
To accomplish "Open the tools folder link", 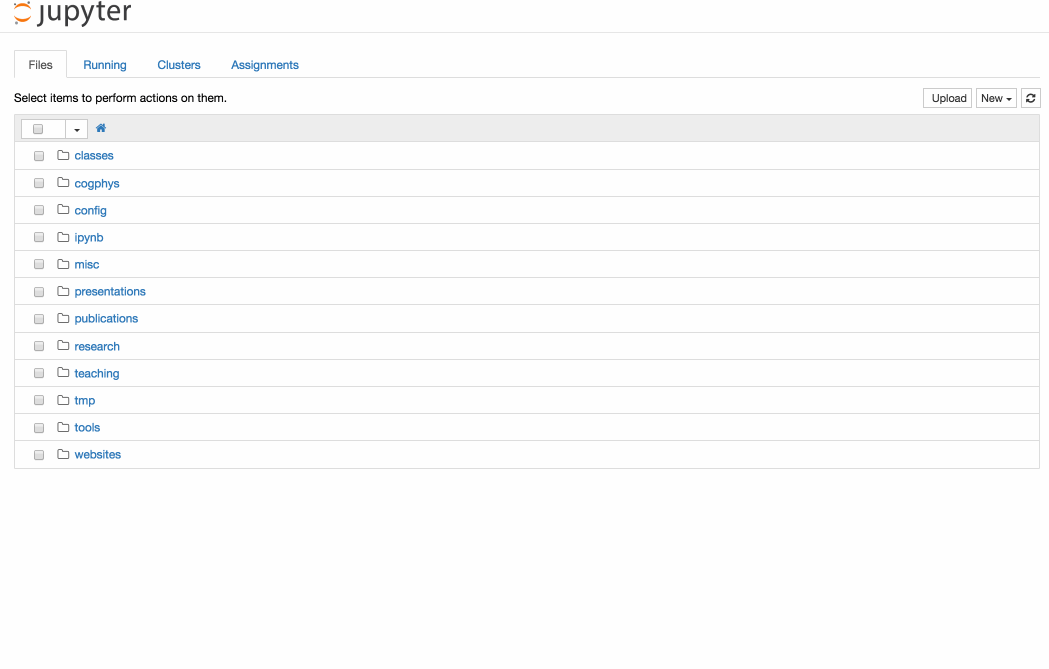I will 87,427.
